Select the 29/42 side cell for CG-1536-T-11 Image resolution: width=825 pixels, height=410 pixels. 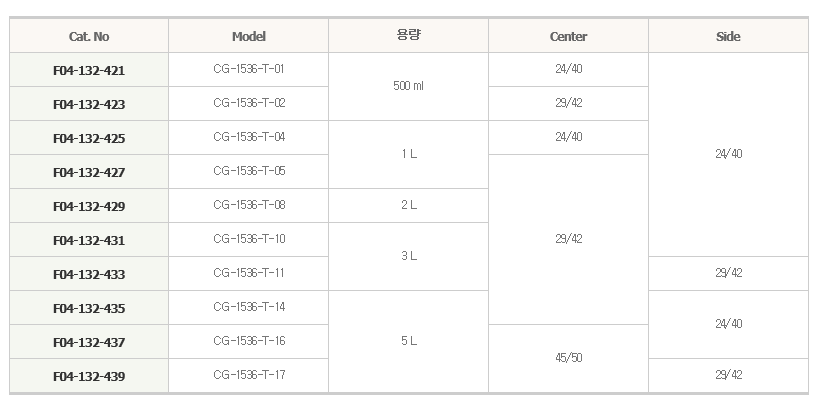click(x=728, y=274)
